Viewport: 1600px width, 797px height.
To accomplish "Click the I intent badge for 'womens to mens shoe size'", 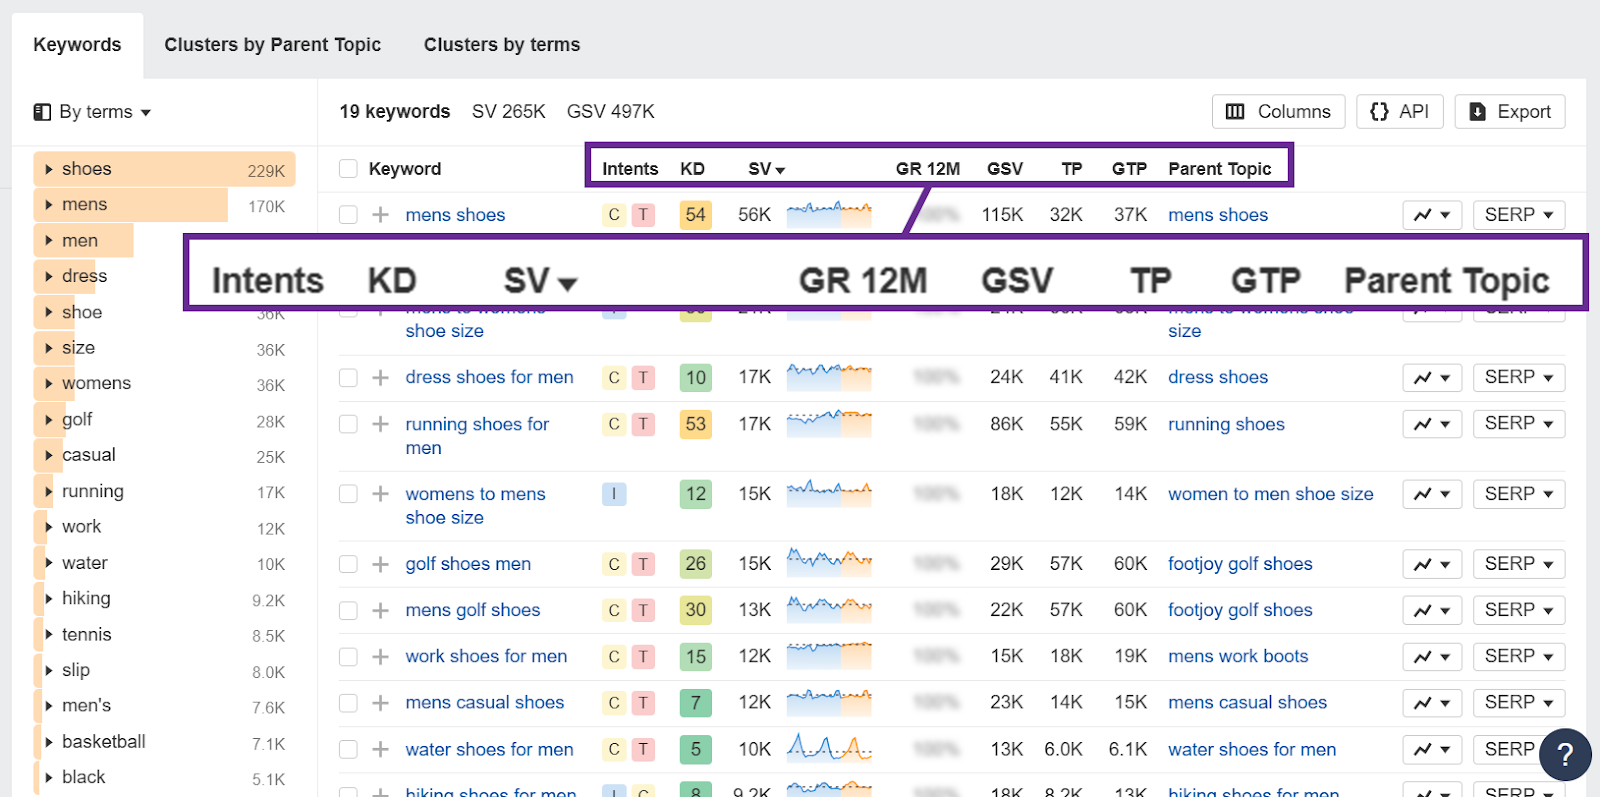I will 614,494.
